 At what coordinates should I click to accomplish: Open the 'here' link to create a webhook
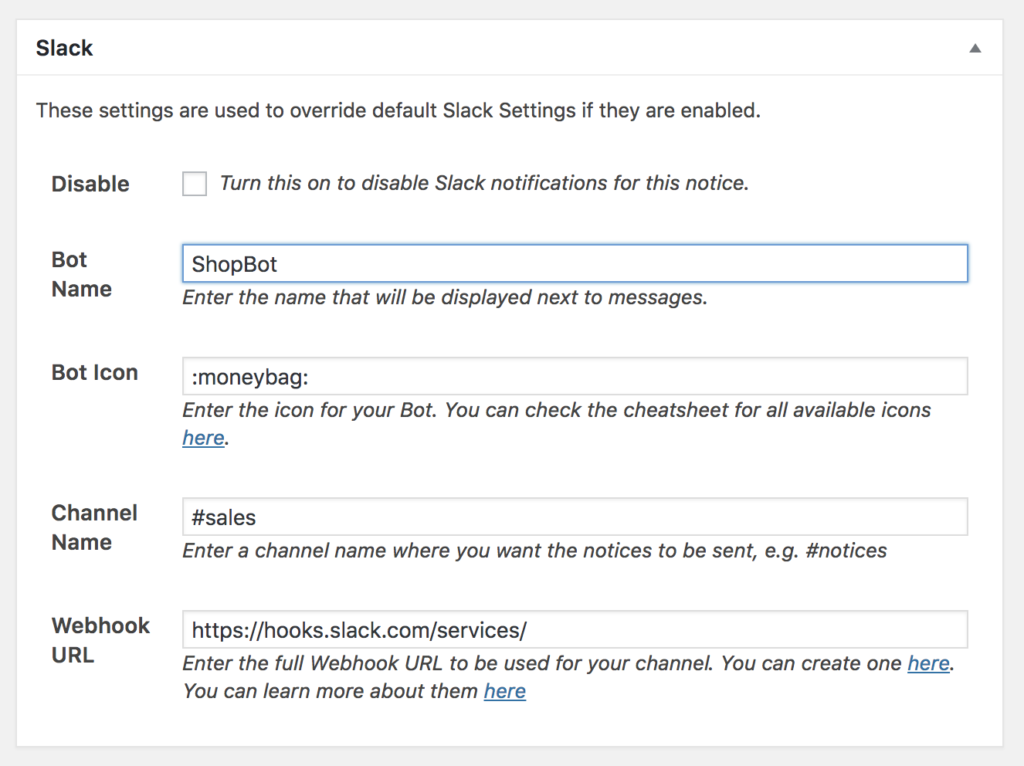[x=928, y=664]
